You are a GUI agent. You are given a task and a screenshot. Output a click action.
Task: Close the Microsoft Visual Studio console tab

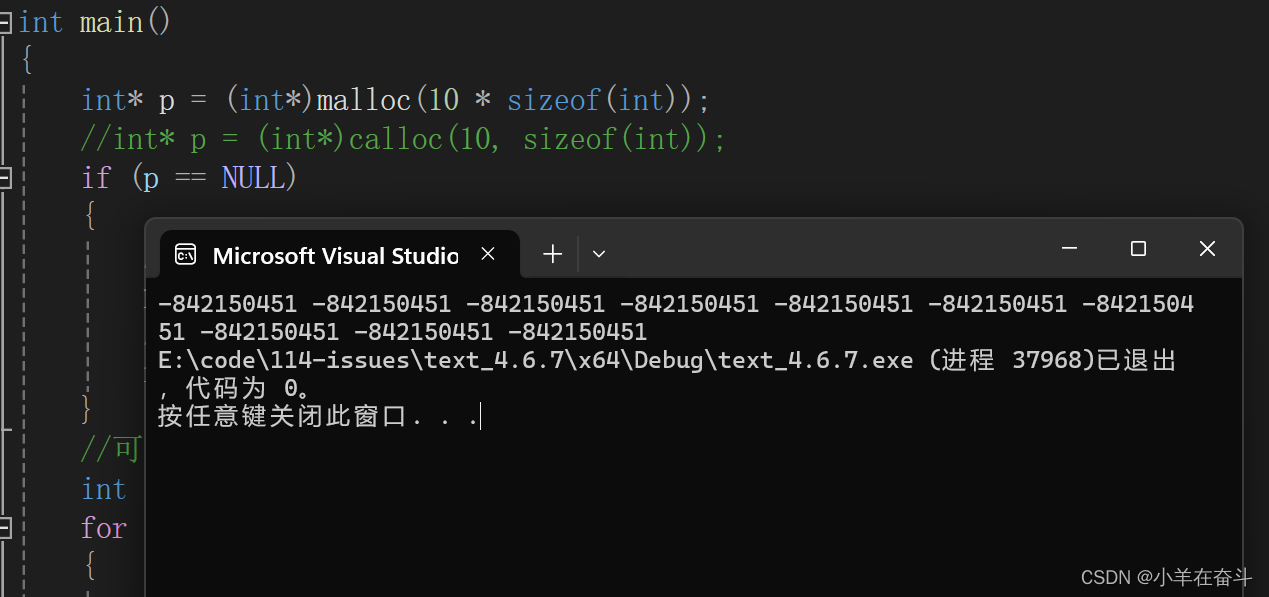click(488, 254)
